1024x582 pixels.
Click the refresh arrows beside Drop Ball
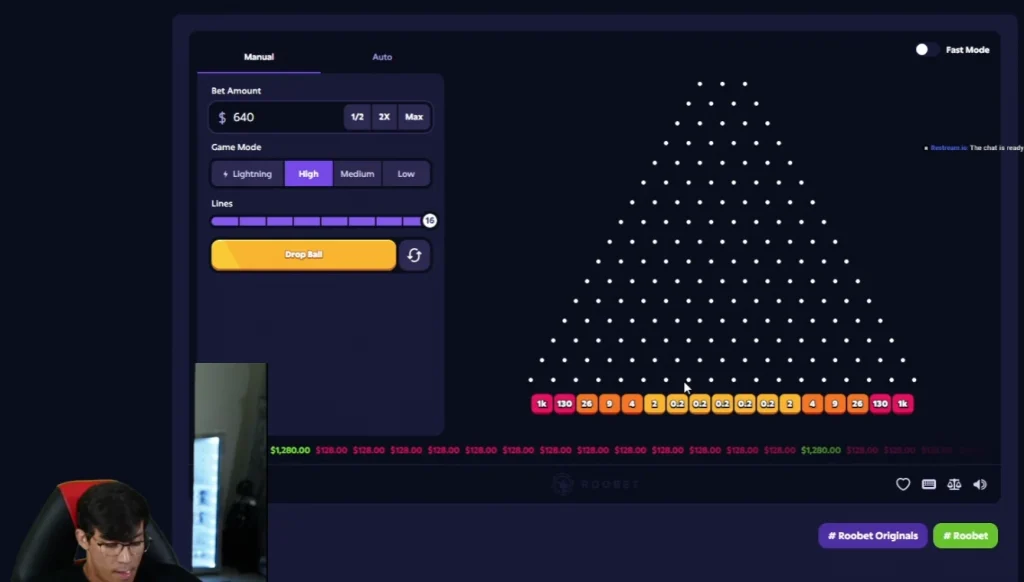pyautogui.click(x=414, y=255)
